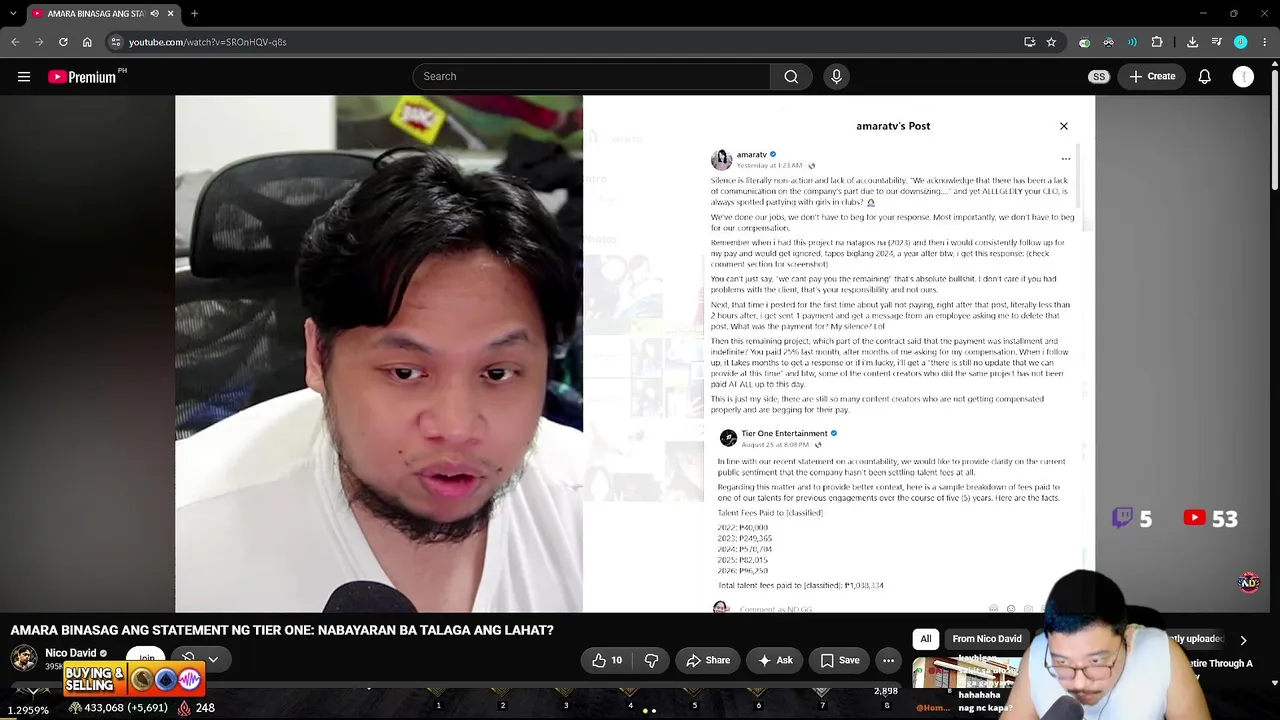Save the video to a playlist

(840, 660)
